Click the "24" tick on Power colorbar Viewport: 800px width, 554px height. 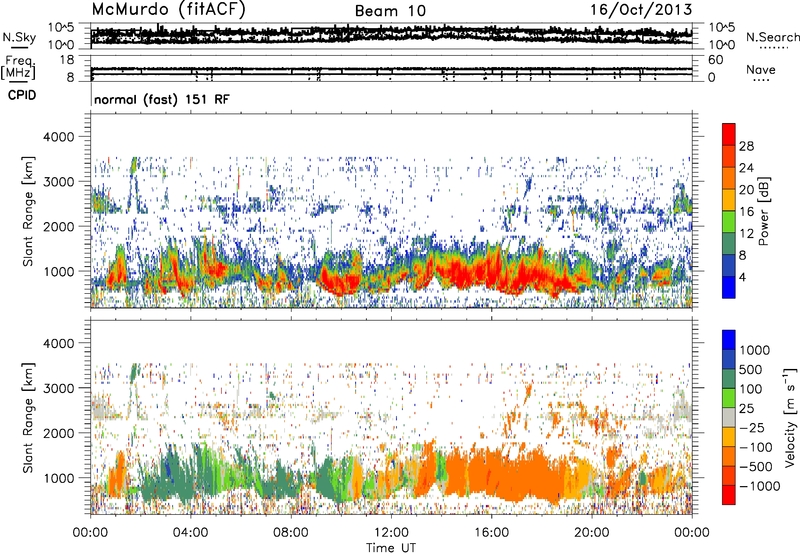point(746,168)
